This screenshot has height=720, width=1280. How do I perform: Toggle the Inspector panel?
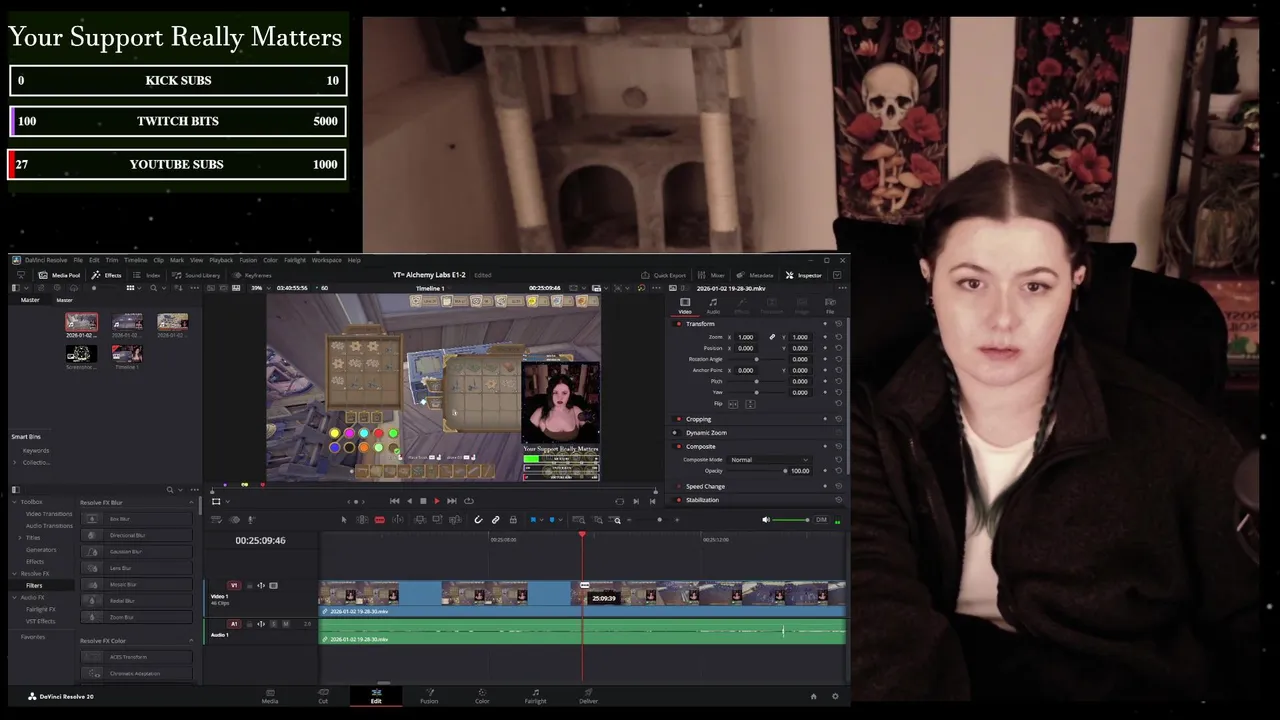(x=804, y=275)
